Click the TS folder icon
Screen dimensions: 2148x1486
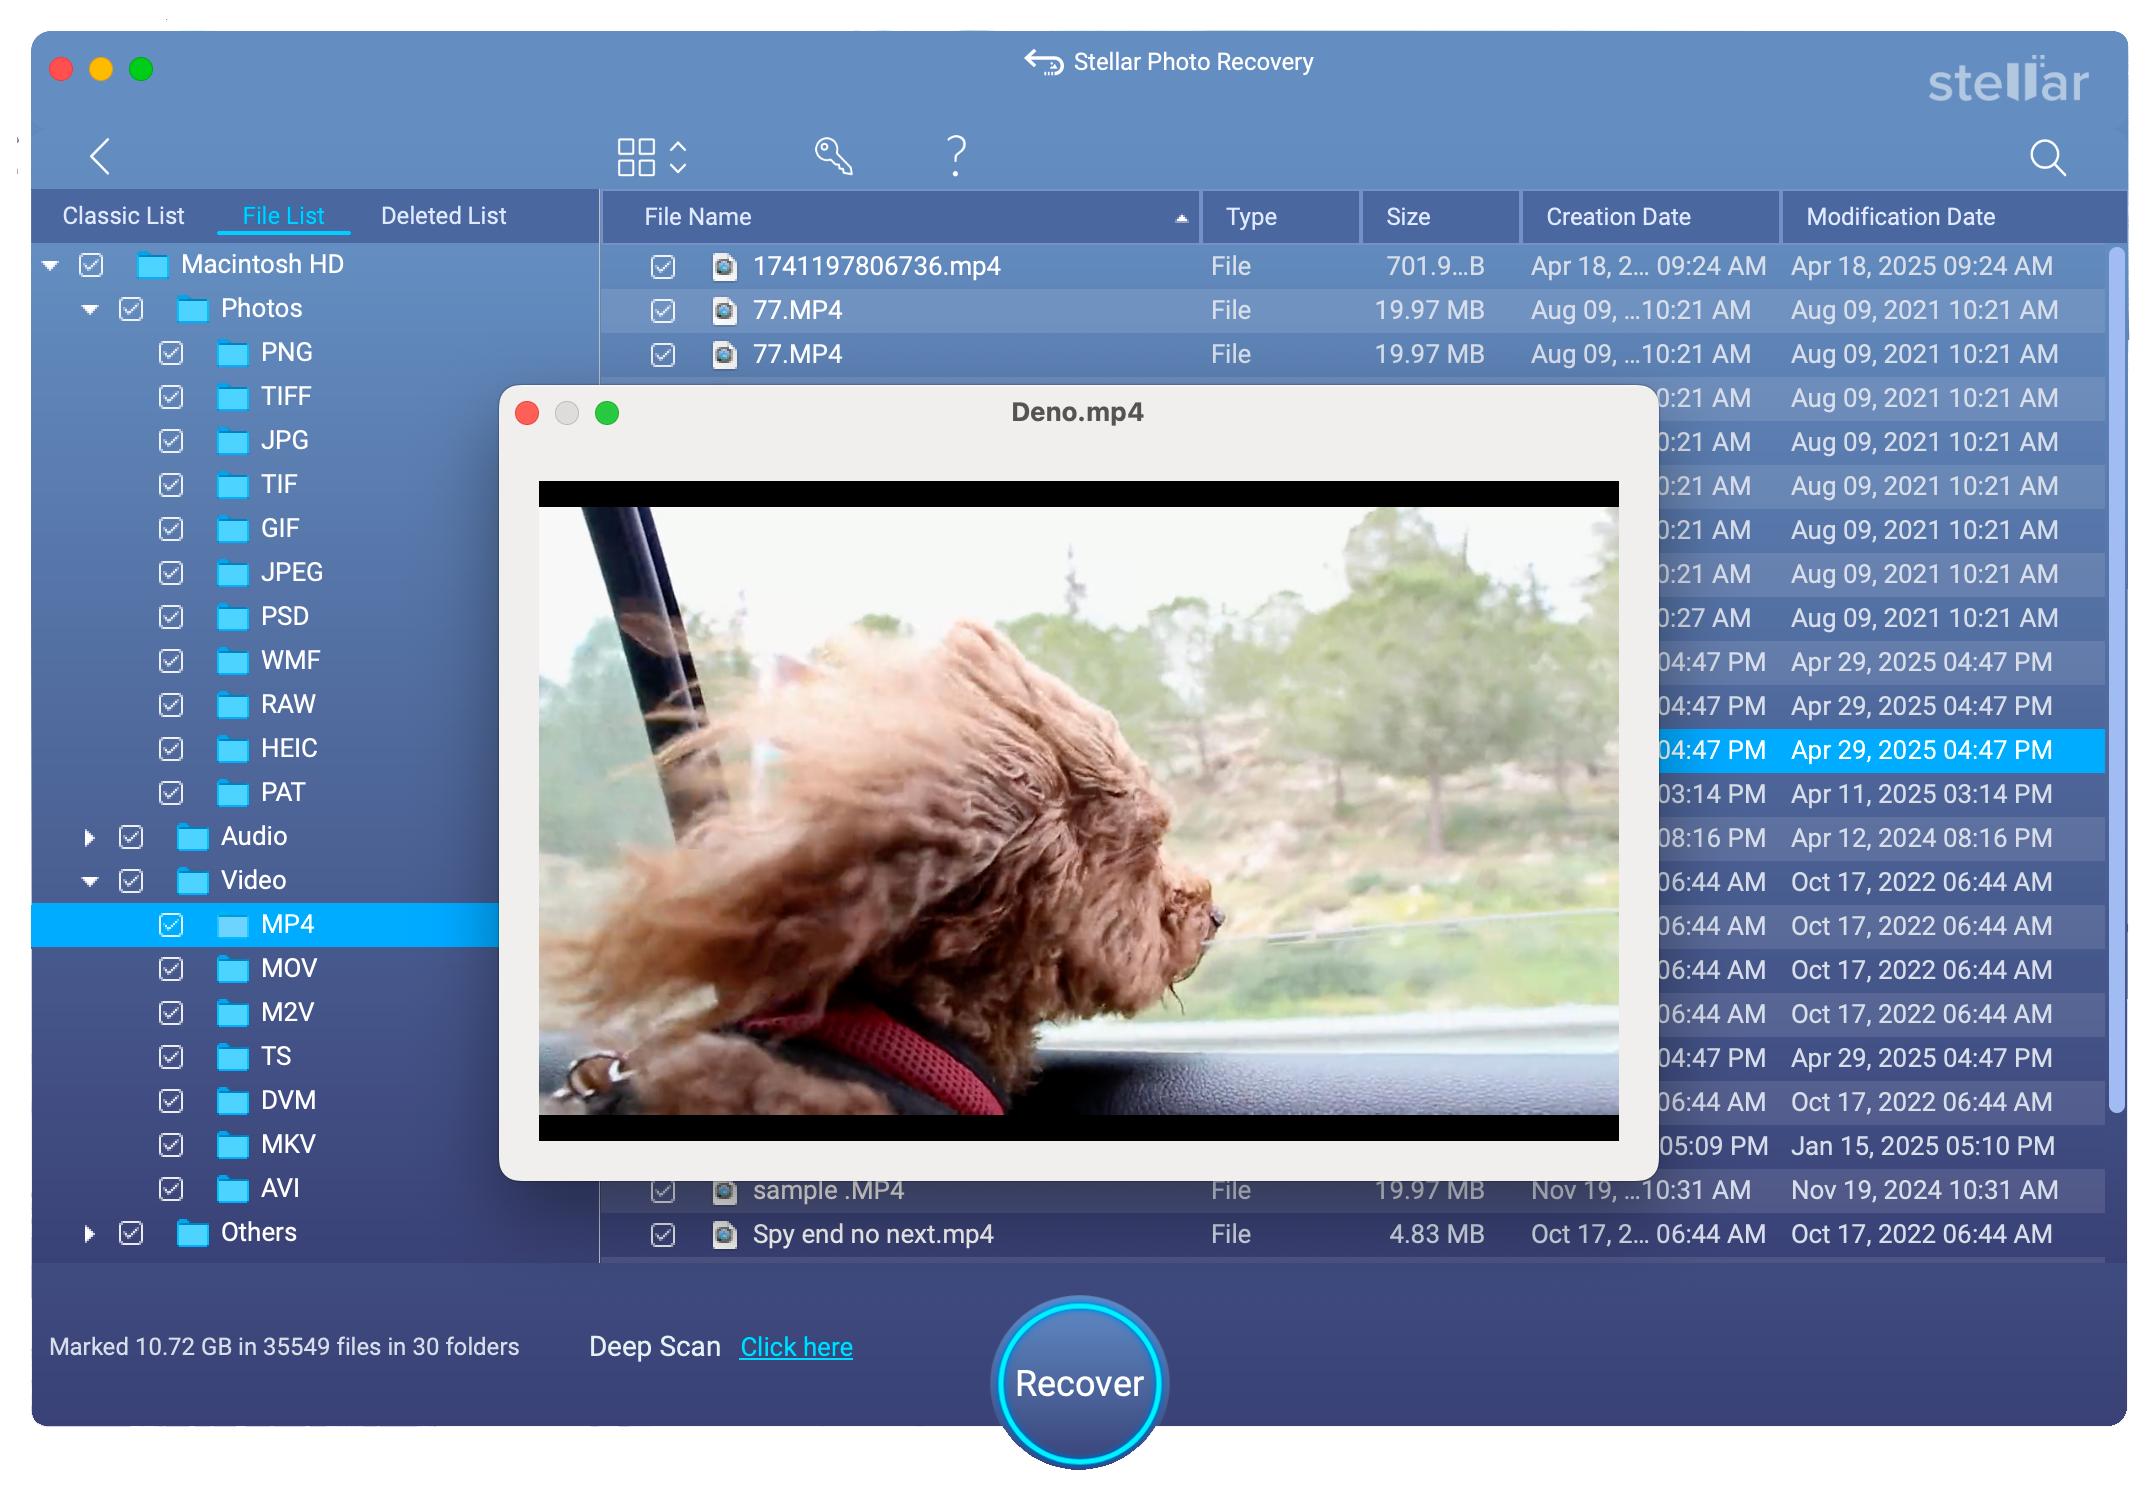click(x=233, y=1057)
